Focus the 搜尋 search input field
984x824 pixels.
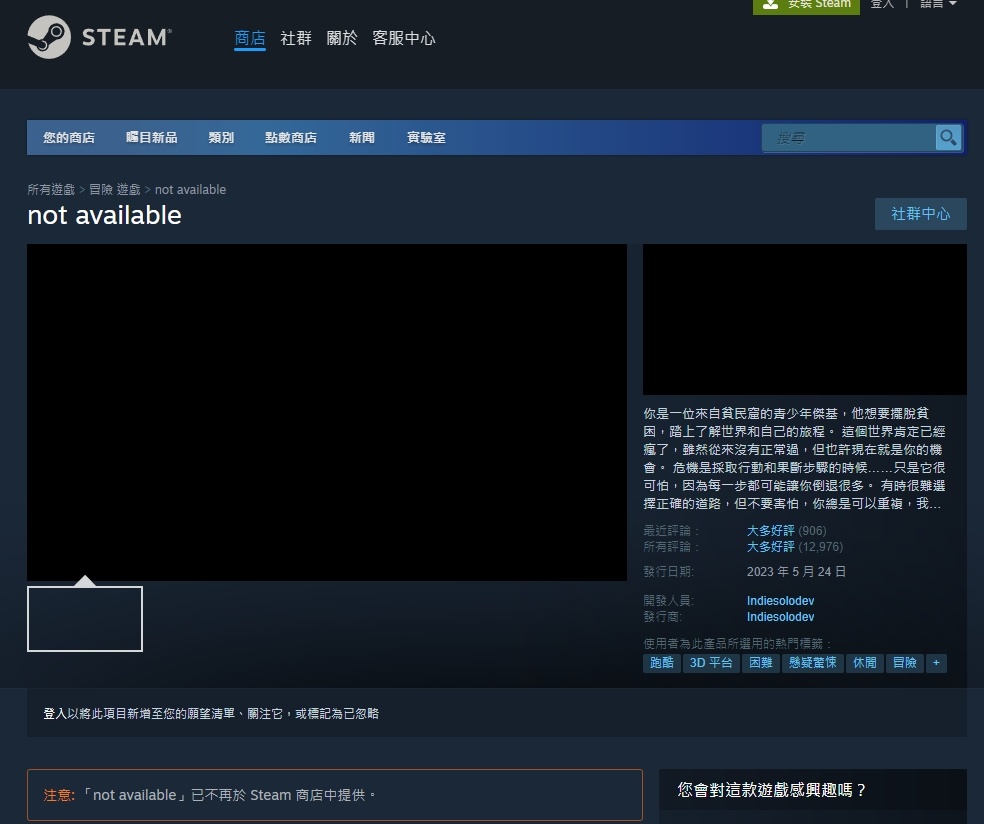[x=848, y=137]
